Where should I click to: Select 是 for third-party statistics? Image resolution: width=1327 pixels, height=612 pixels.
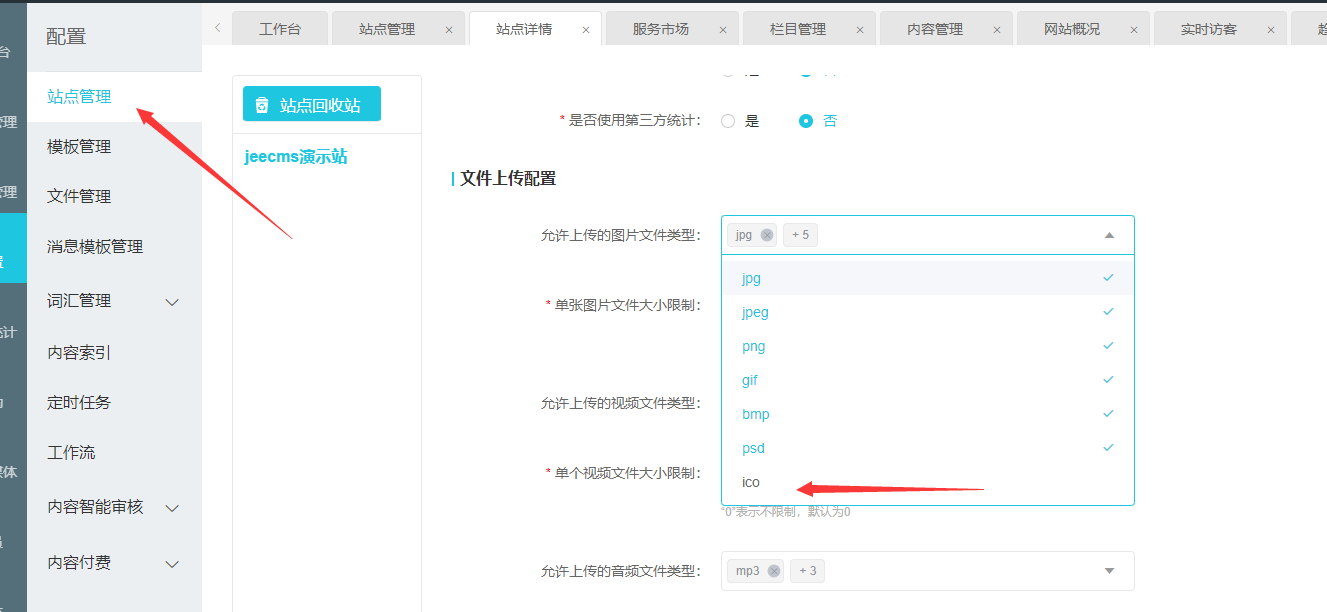pyautogui.click(x=728, y=121)
